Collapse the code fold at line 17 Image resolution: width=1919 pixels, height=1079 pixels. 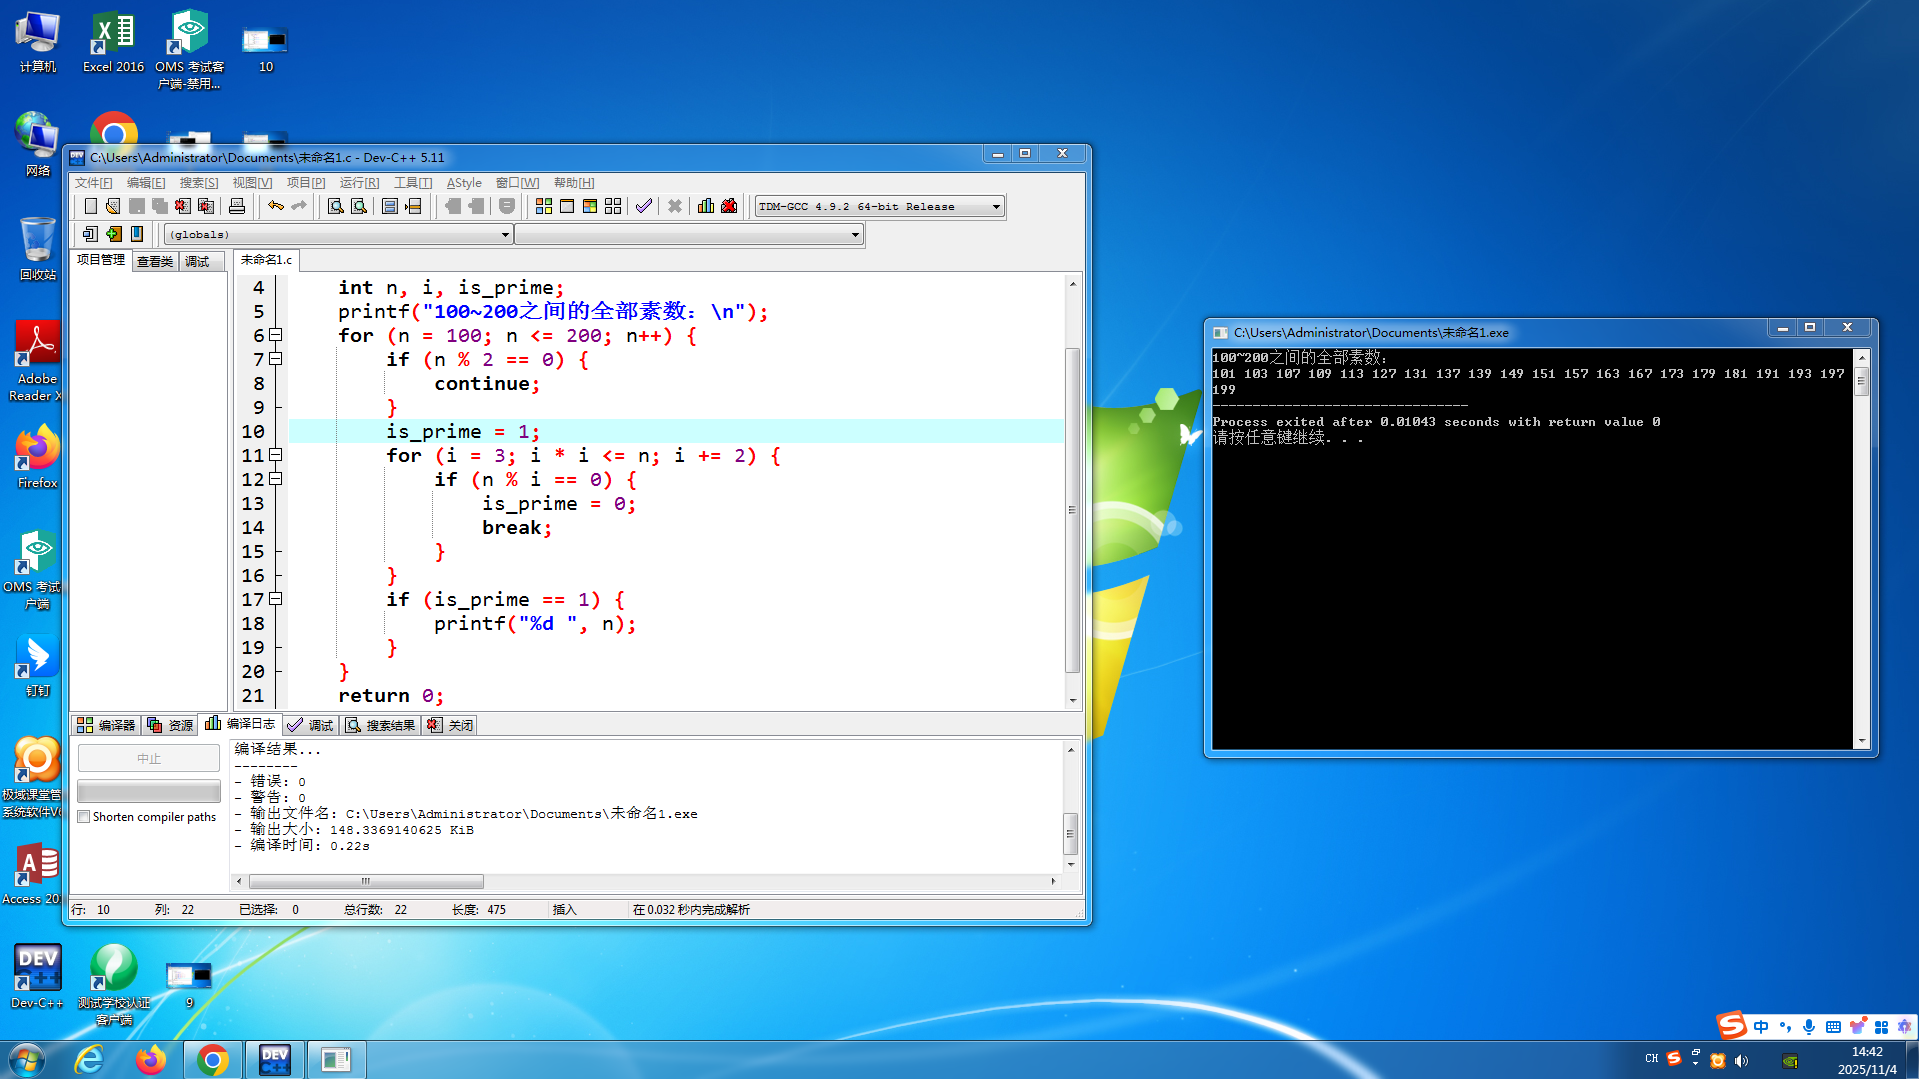point(276,599)
